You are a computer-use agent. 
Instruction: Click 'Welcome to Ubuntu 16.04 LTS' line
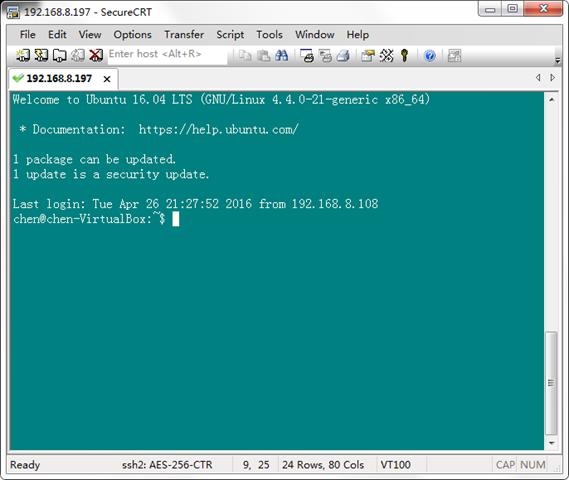click(221, 99)
